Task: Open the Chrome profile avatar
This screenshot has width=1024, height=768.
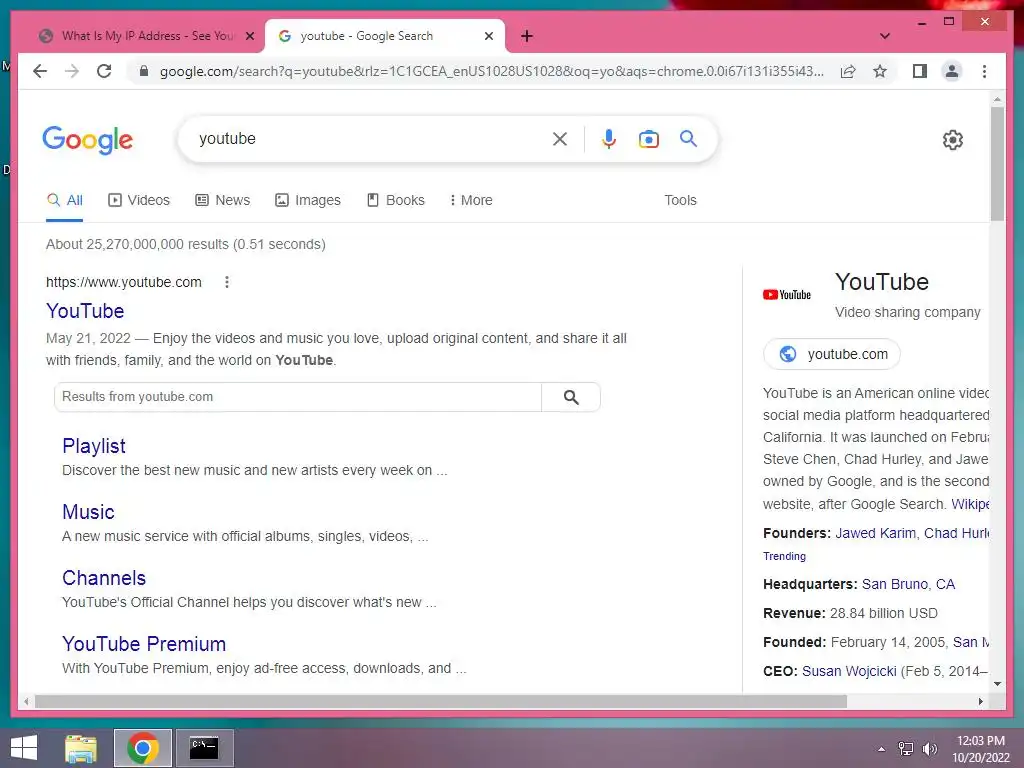Action: [x=952, y=71]
